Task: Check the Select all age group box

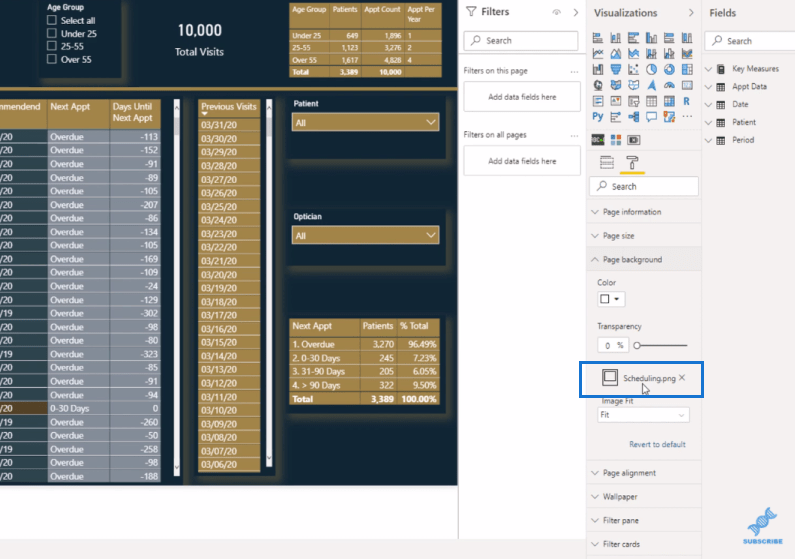Action: coord(52,20)
